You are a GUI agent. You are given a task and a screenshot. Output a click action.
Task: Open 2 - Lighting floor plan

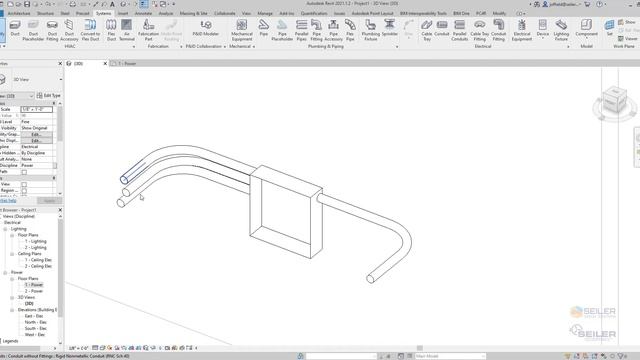click(36, 248)
